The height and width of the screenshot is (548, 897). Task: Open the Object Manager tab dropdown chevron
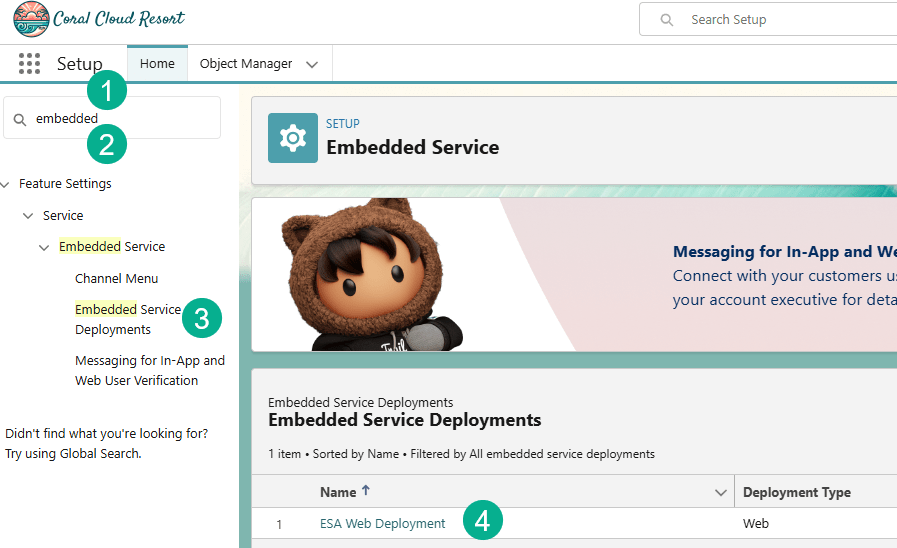coord(312,64)
